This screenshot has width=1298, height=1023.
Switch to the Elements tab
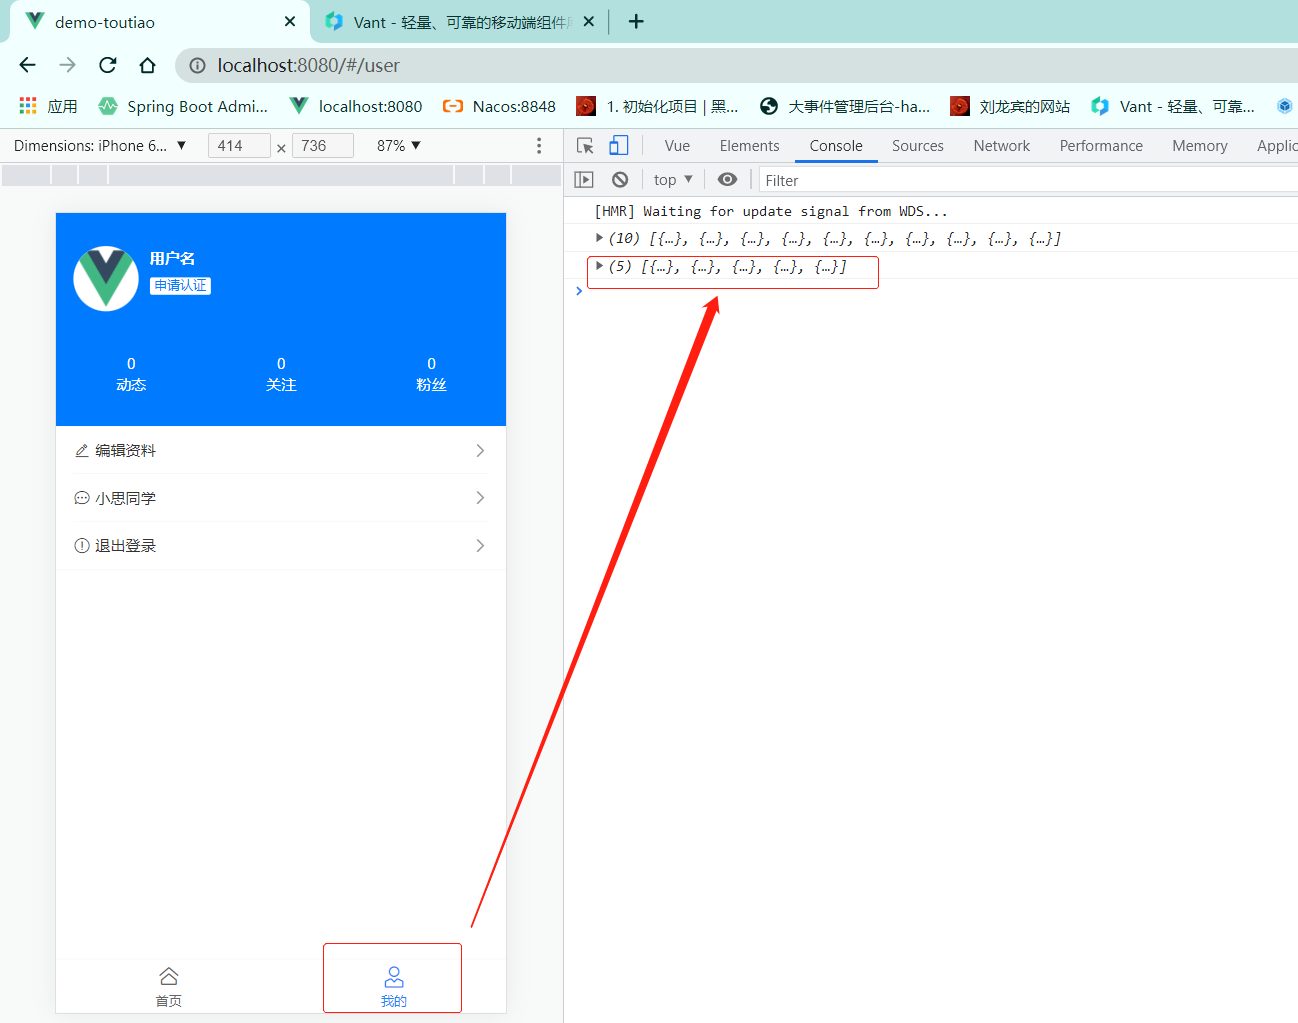pos(749,146)
